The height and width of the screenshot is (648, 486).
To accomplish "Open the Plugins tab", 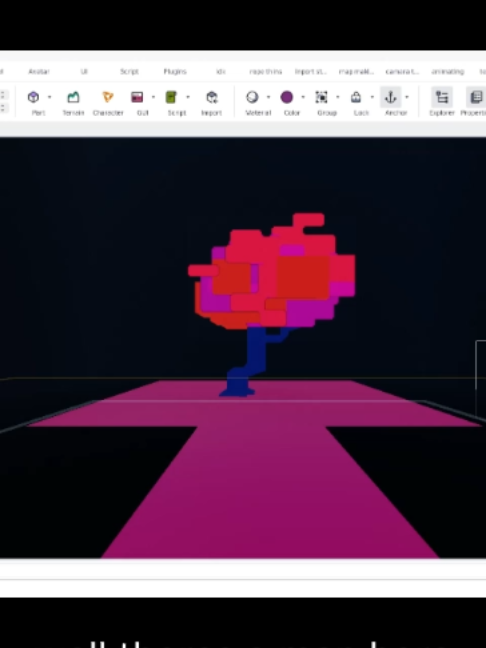I will 175,71.
